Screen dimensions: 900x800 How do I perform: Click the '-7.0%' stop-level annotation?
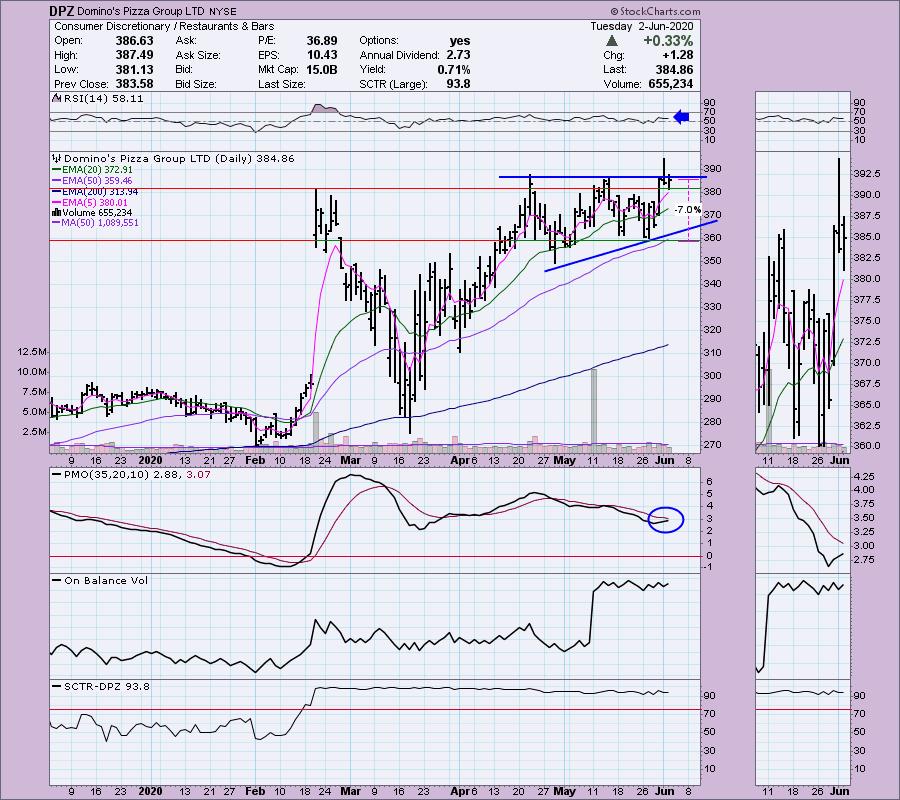[687, 210]
